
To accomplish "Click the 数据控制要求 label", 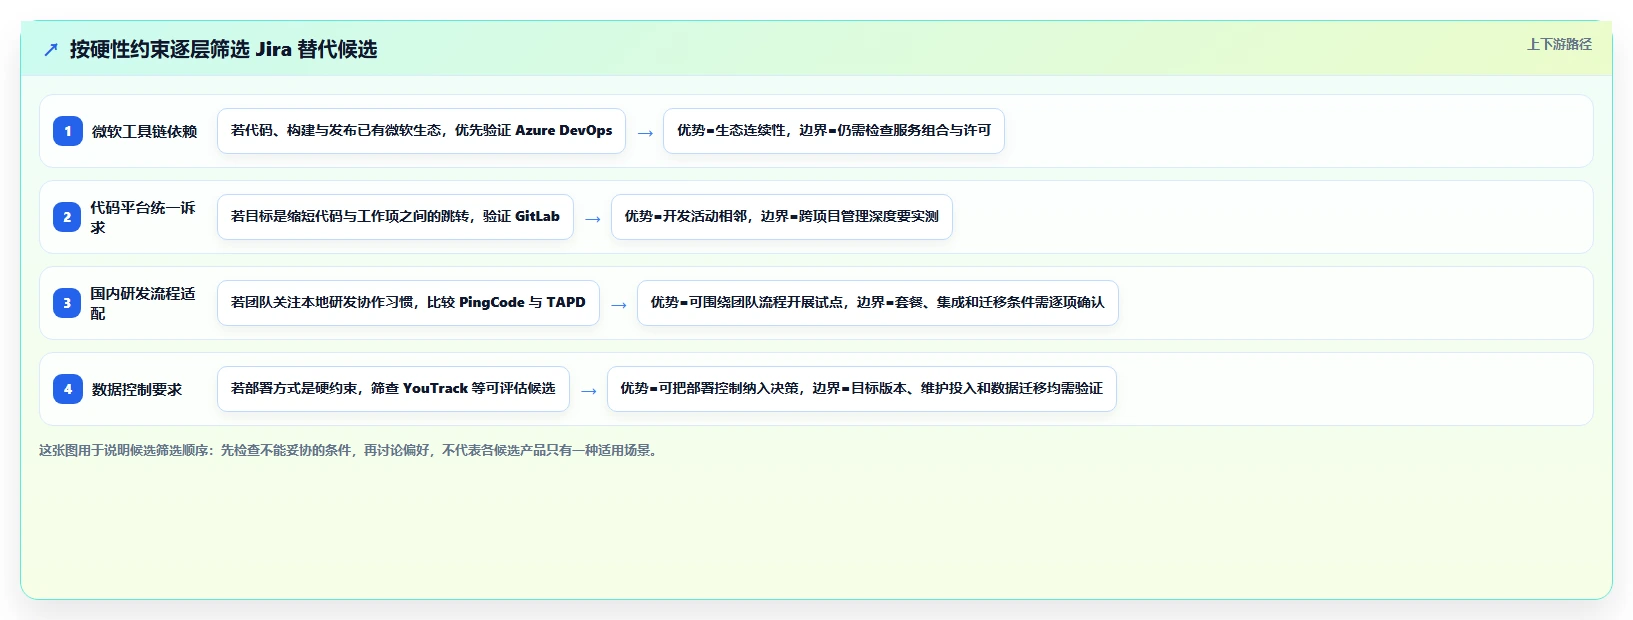I will [137, 389].
